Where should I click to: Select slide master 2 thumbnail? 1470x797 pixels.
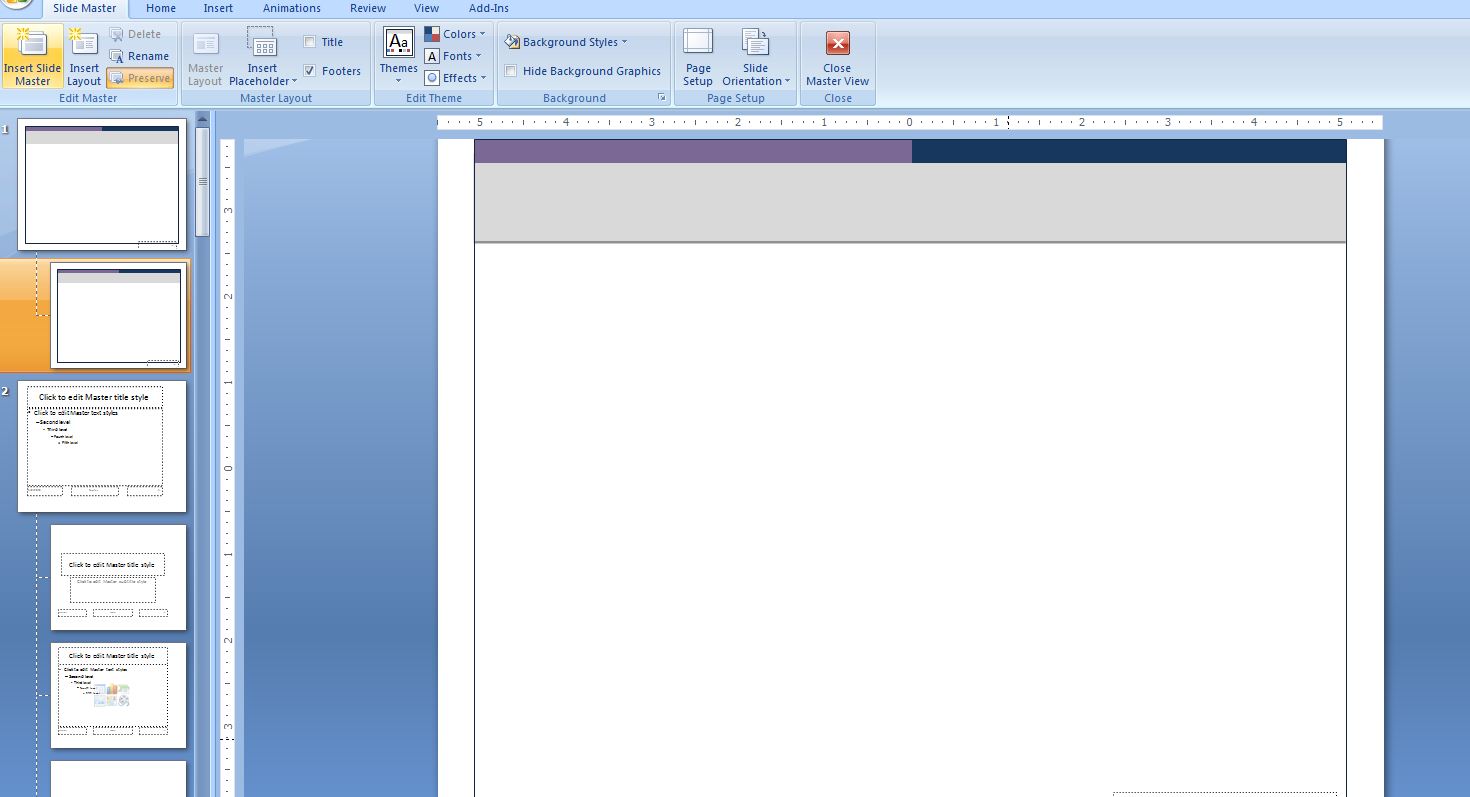(102, 446)
